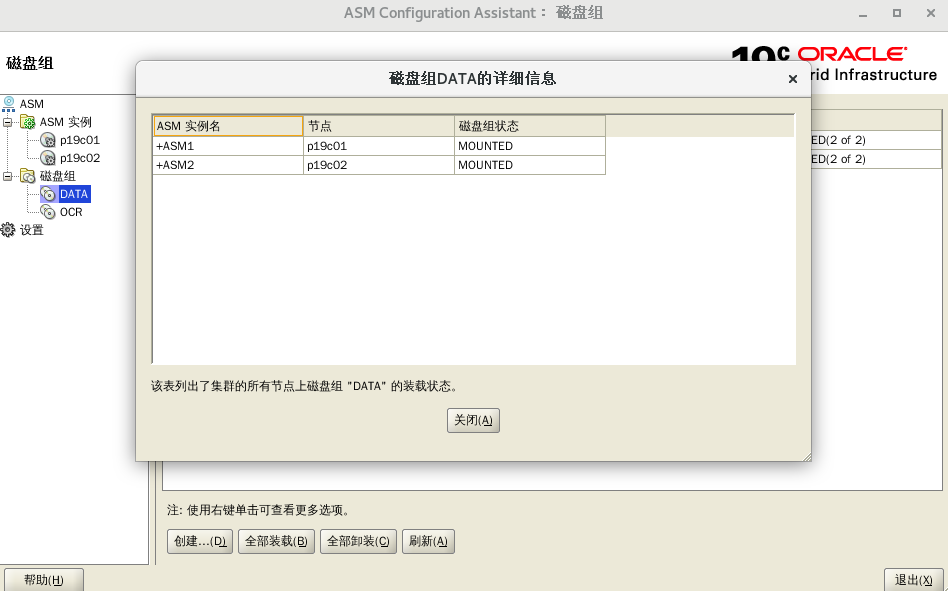Click the DATA disk group icon
Viewport: 948px width, 591px height.
(48, 194)
